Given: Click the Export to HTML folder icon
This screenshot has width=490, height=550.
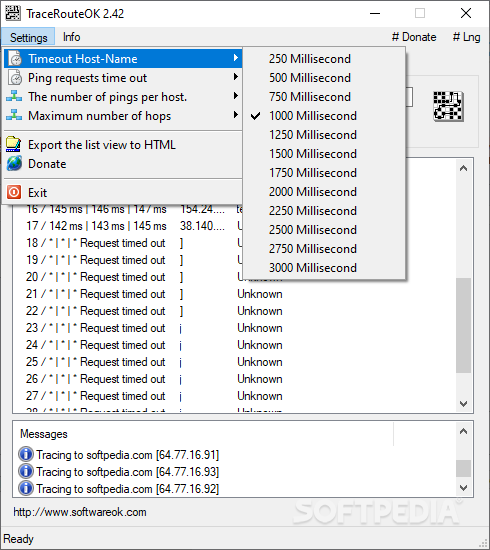Looking at the screenshot, I should pos(14,144).
